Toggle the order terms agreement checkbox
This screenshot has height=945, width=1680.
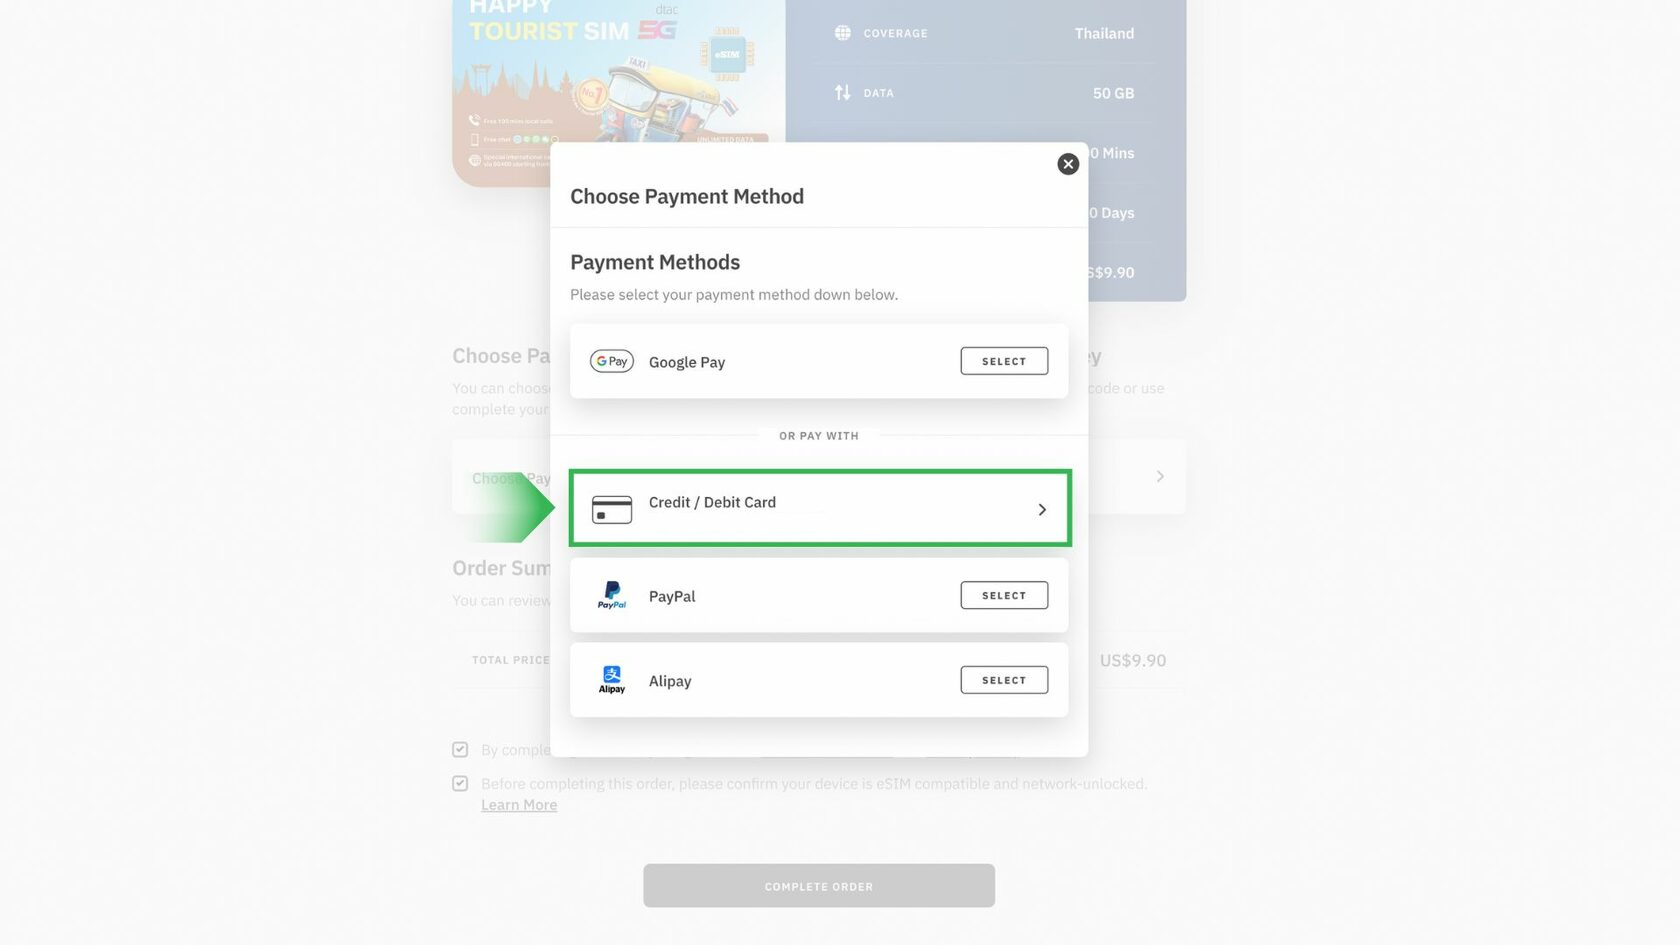coord(460,750)
